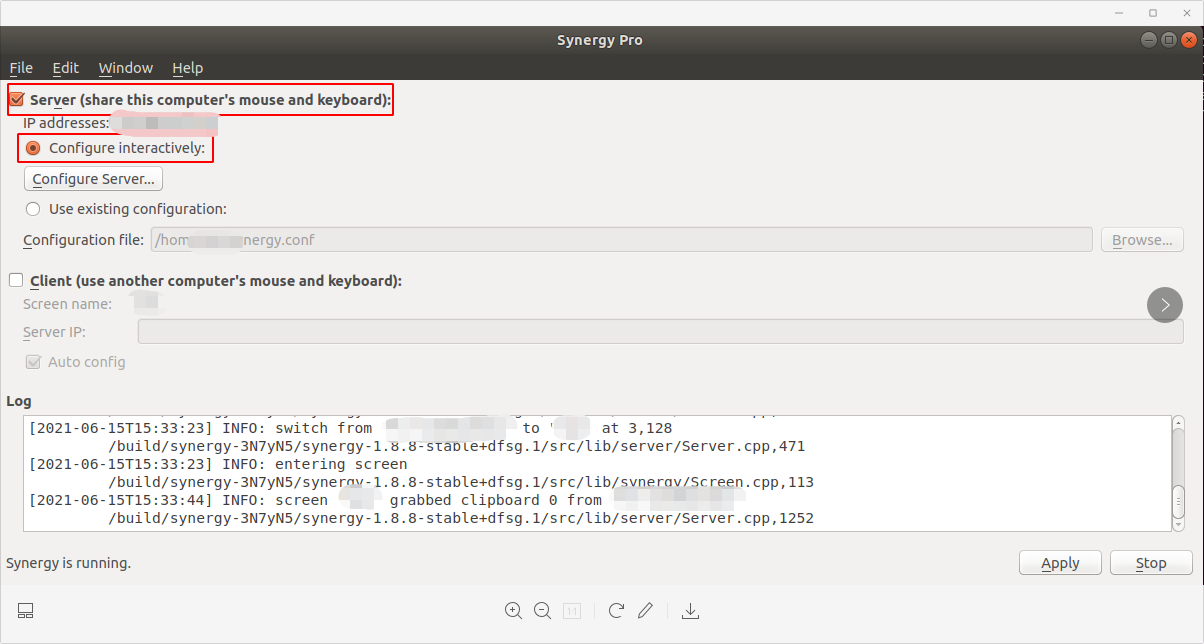Toggle the thumbnail layout icon at bottom-left

[26, 611]
